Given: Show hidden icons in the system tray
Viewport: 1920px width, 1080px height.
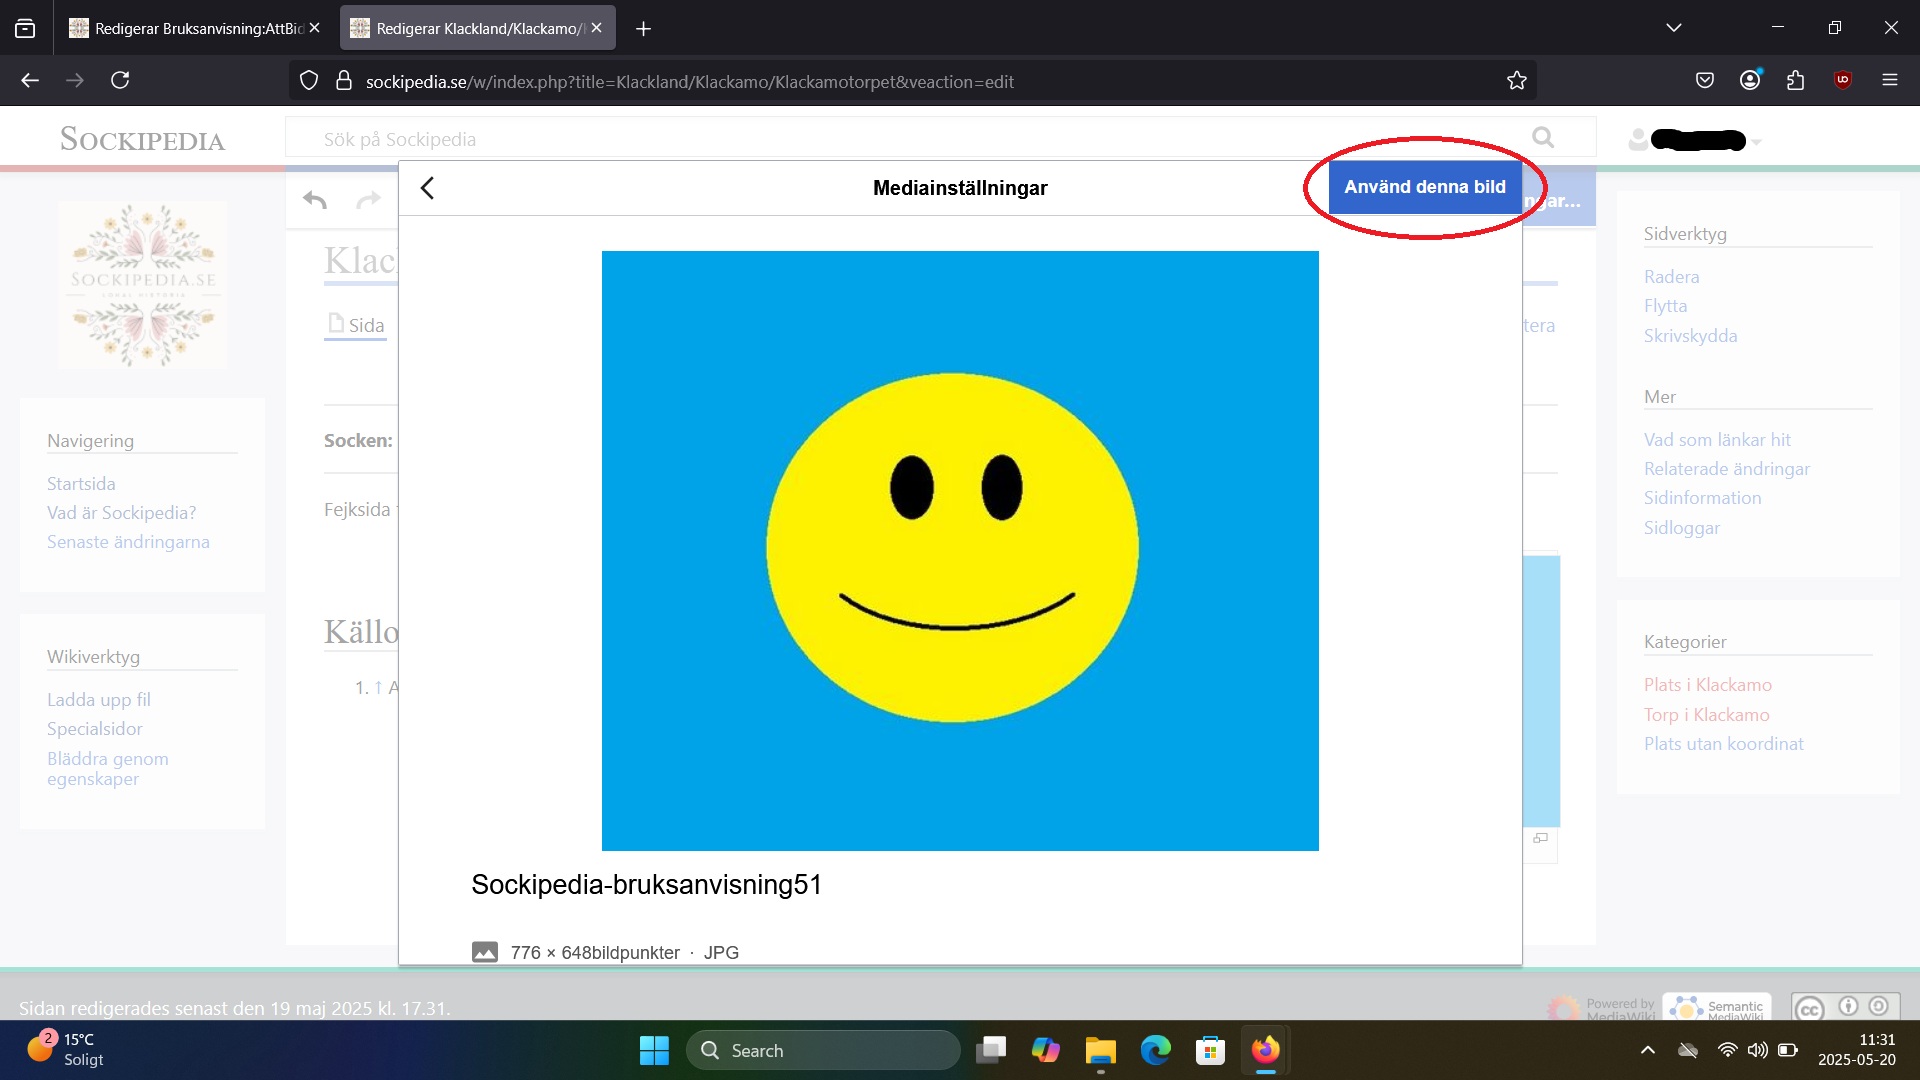Looking at the screenshot, I should click(1648, 1050).
